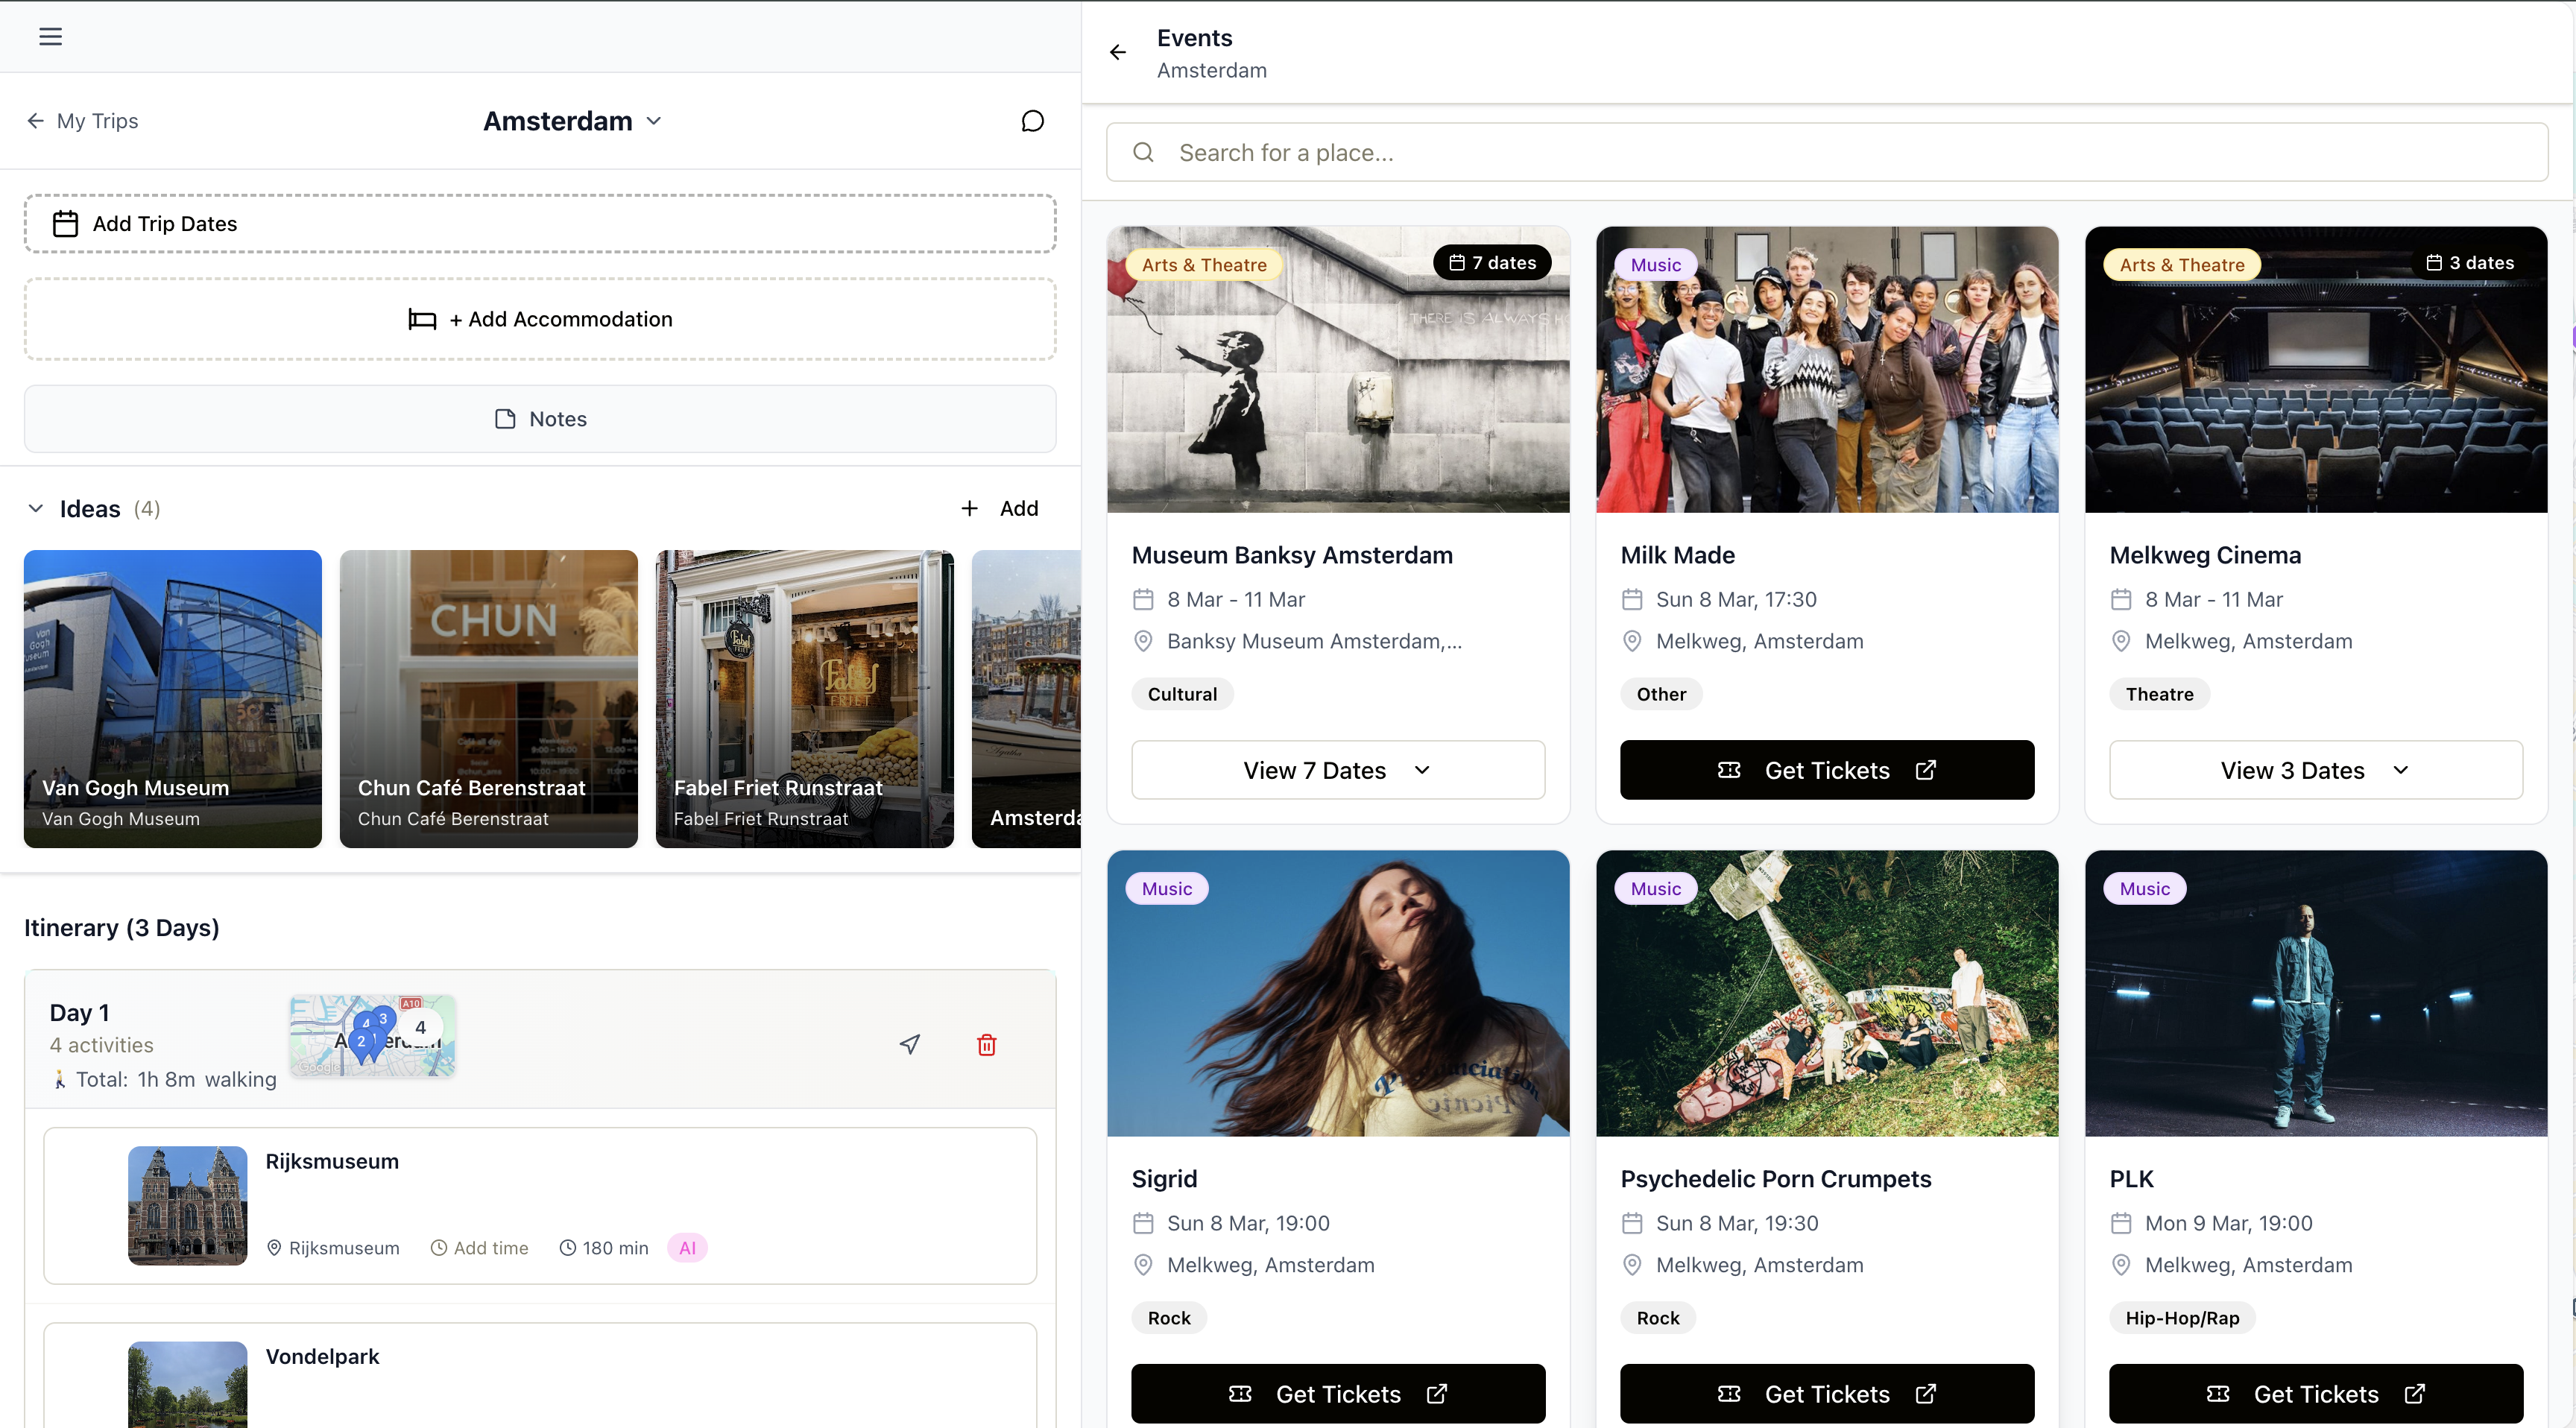This screenshot has height=1428, width=2576.
Task: Click the chat bubble icon in the trip header
Action: click(x=1031, y=120)
